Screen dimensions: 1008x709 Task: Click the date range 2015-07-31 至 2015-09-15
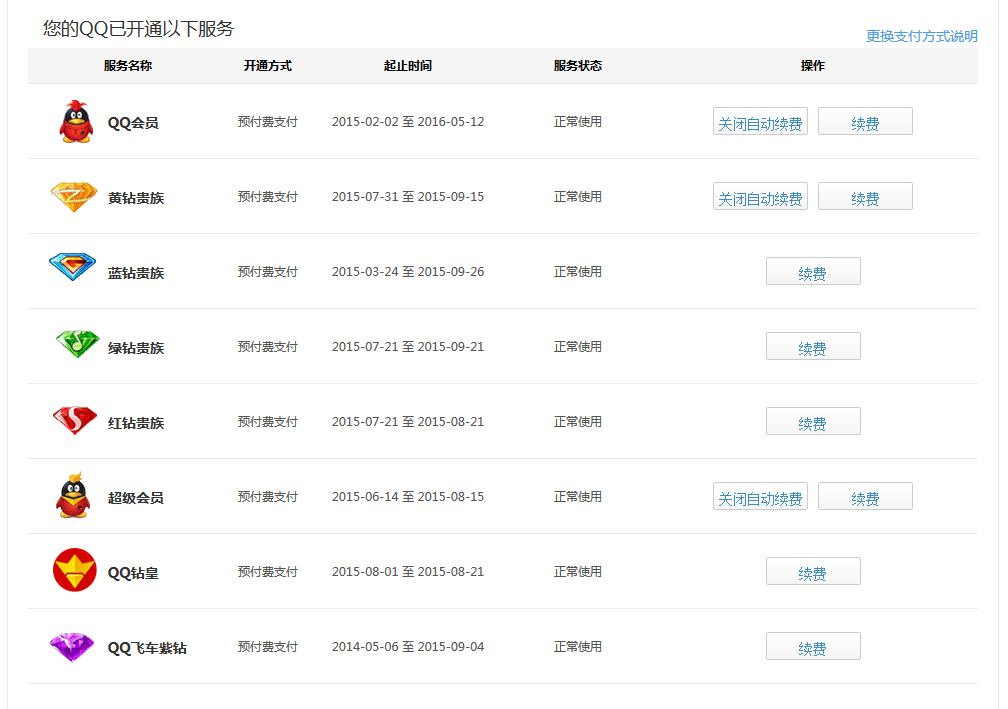point(408,197)
